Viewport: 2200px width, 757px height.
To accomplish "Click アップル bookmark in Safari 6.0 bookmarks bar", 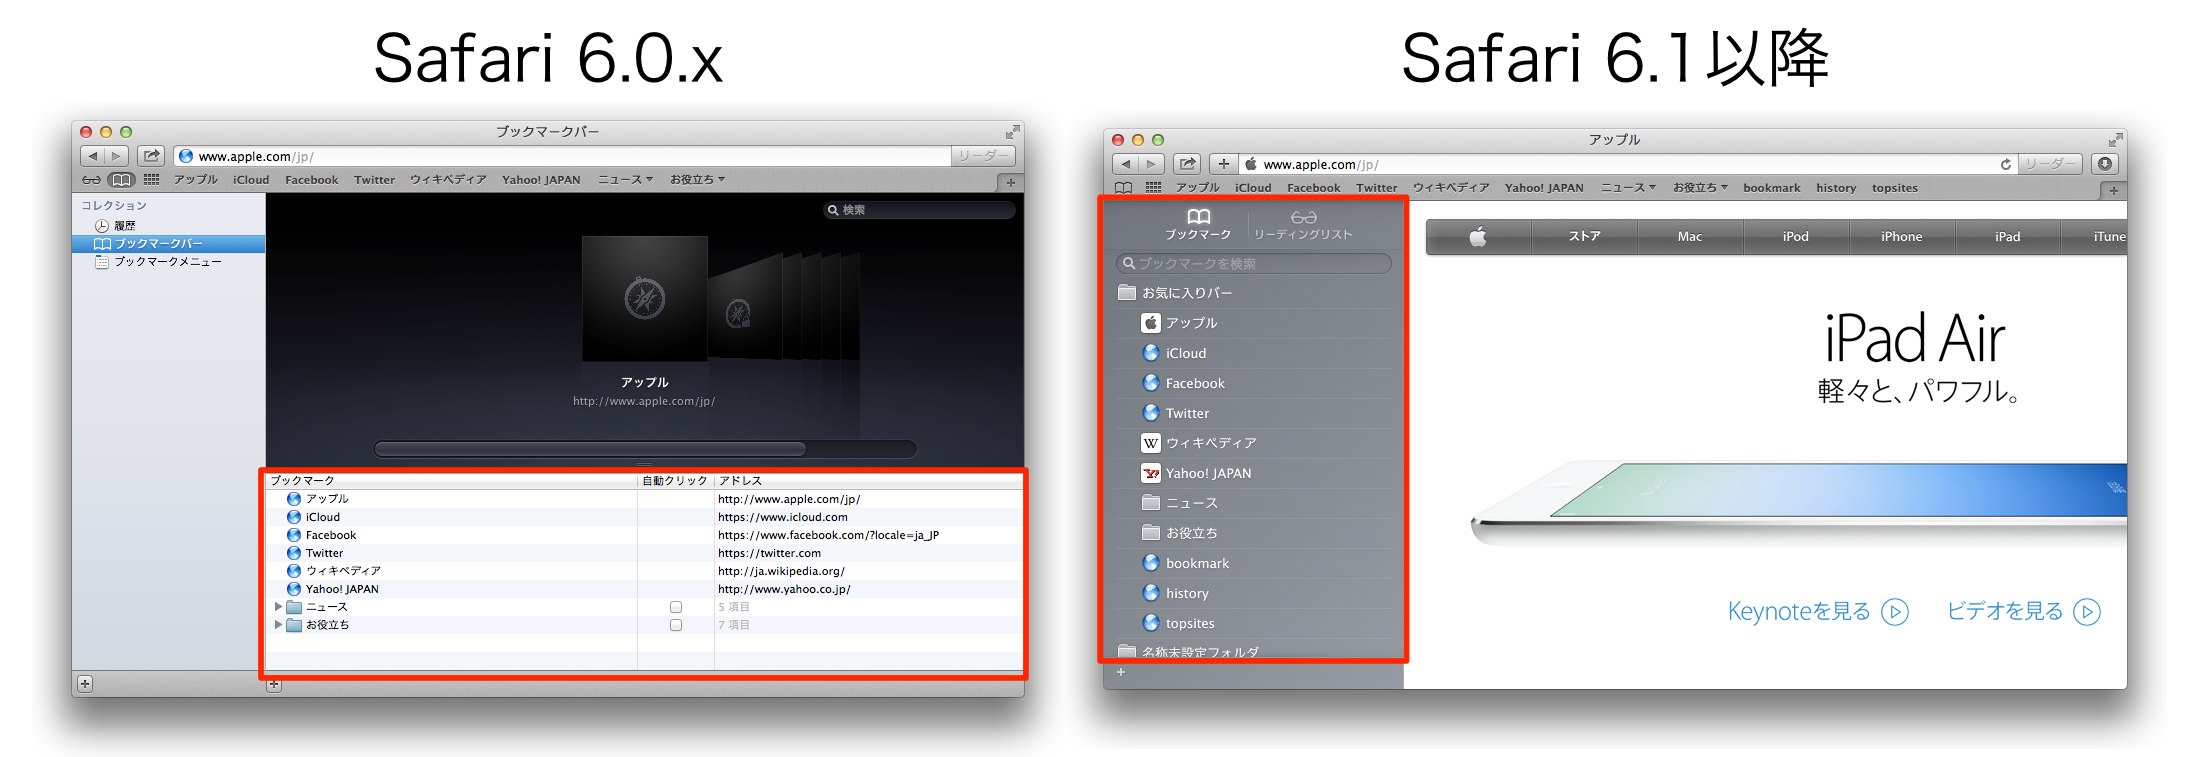I will pos(196,180).
